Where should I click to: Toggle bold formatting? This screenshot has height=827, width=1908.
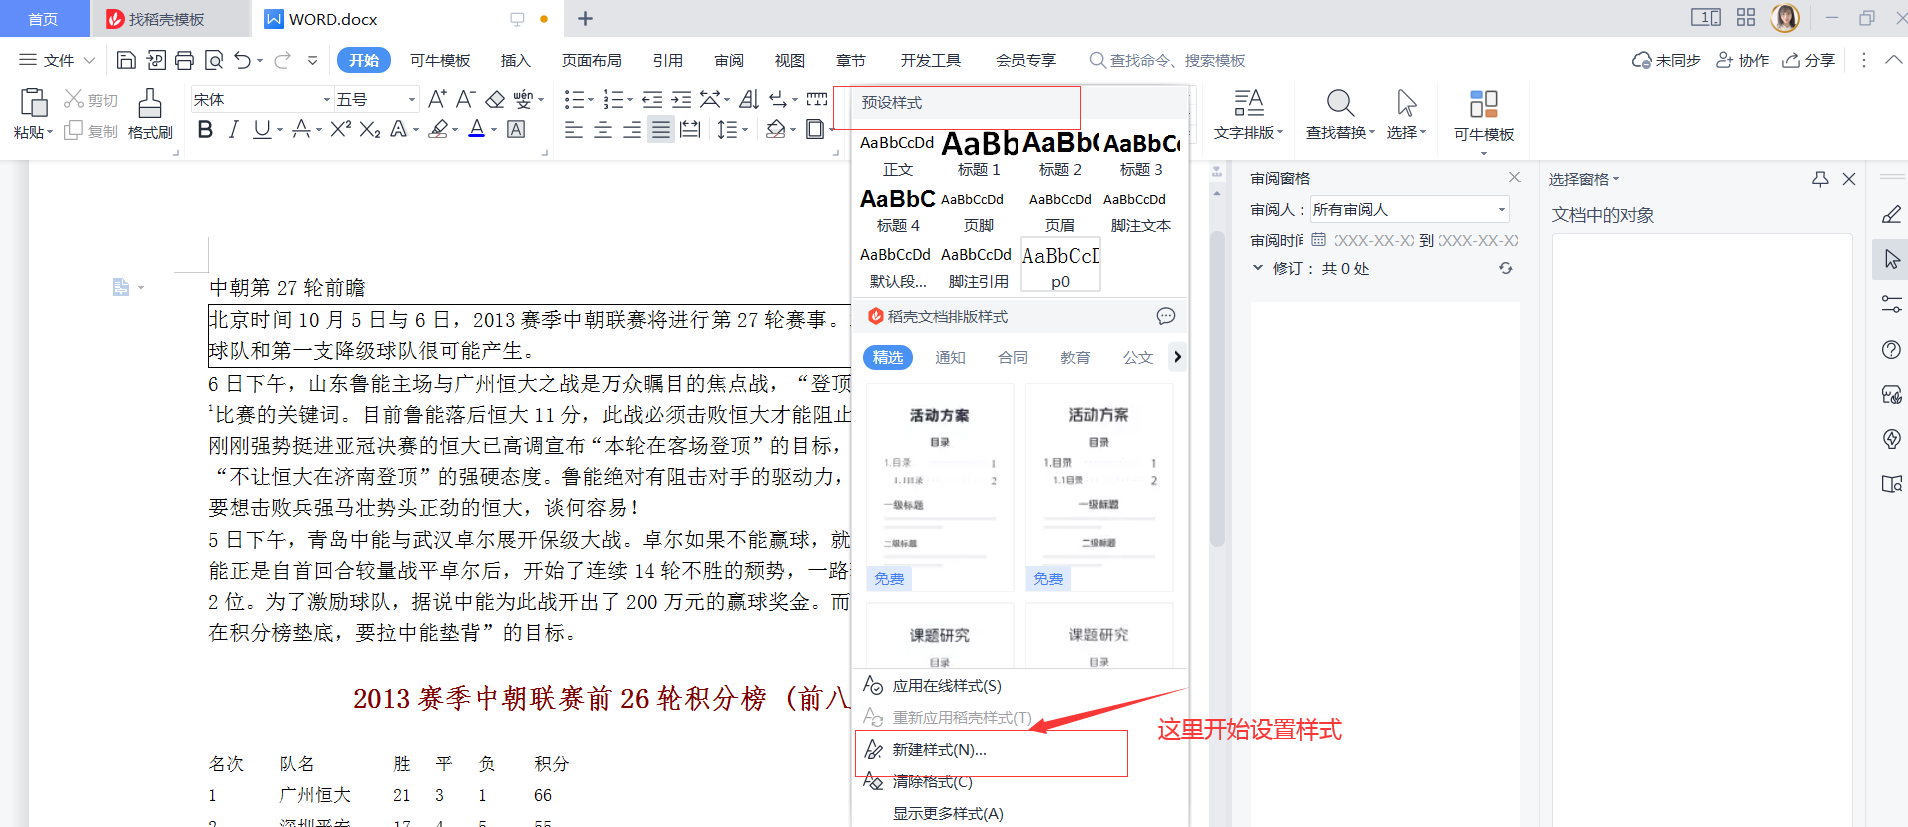point(205,129)
